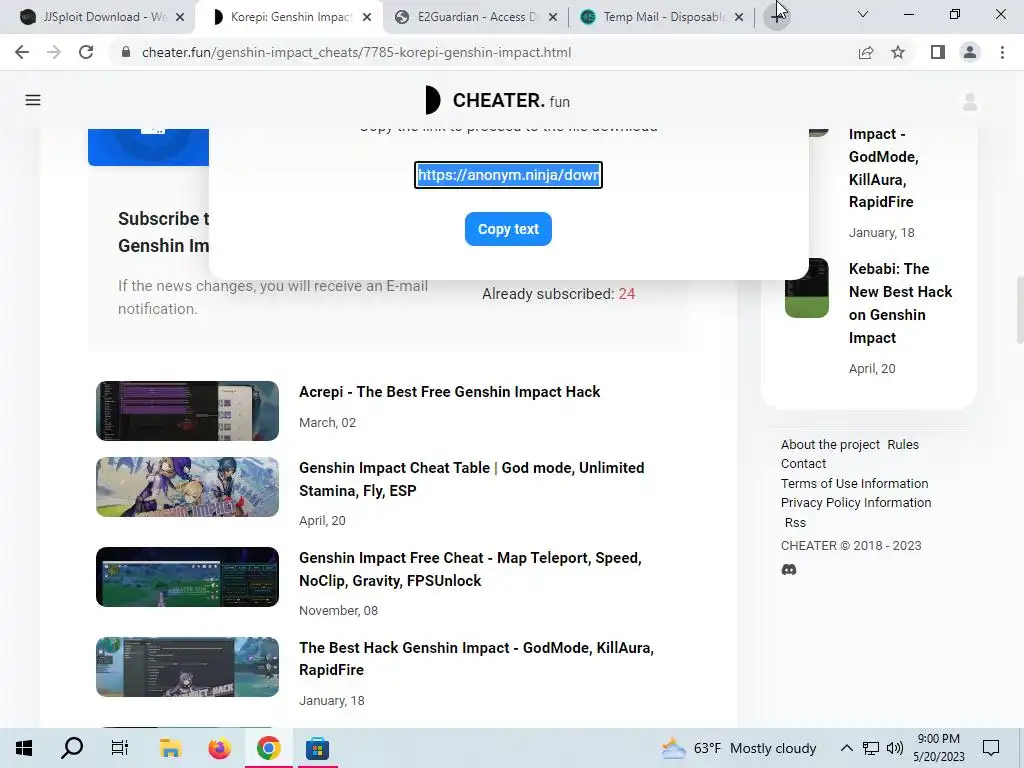Open Chrome three-dot menu
This screenshot has height=768, width=1024.
[1002, 52]
